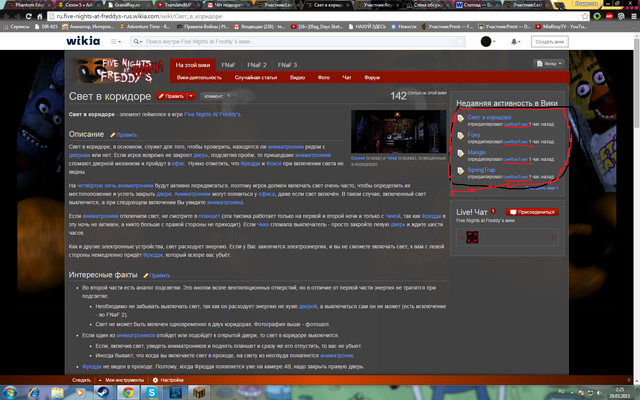
Task: Open Steam from the taskbar
Action: point(102,393)
